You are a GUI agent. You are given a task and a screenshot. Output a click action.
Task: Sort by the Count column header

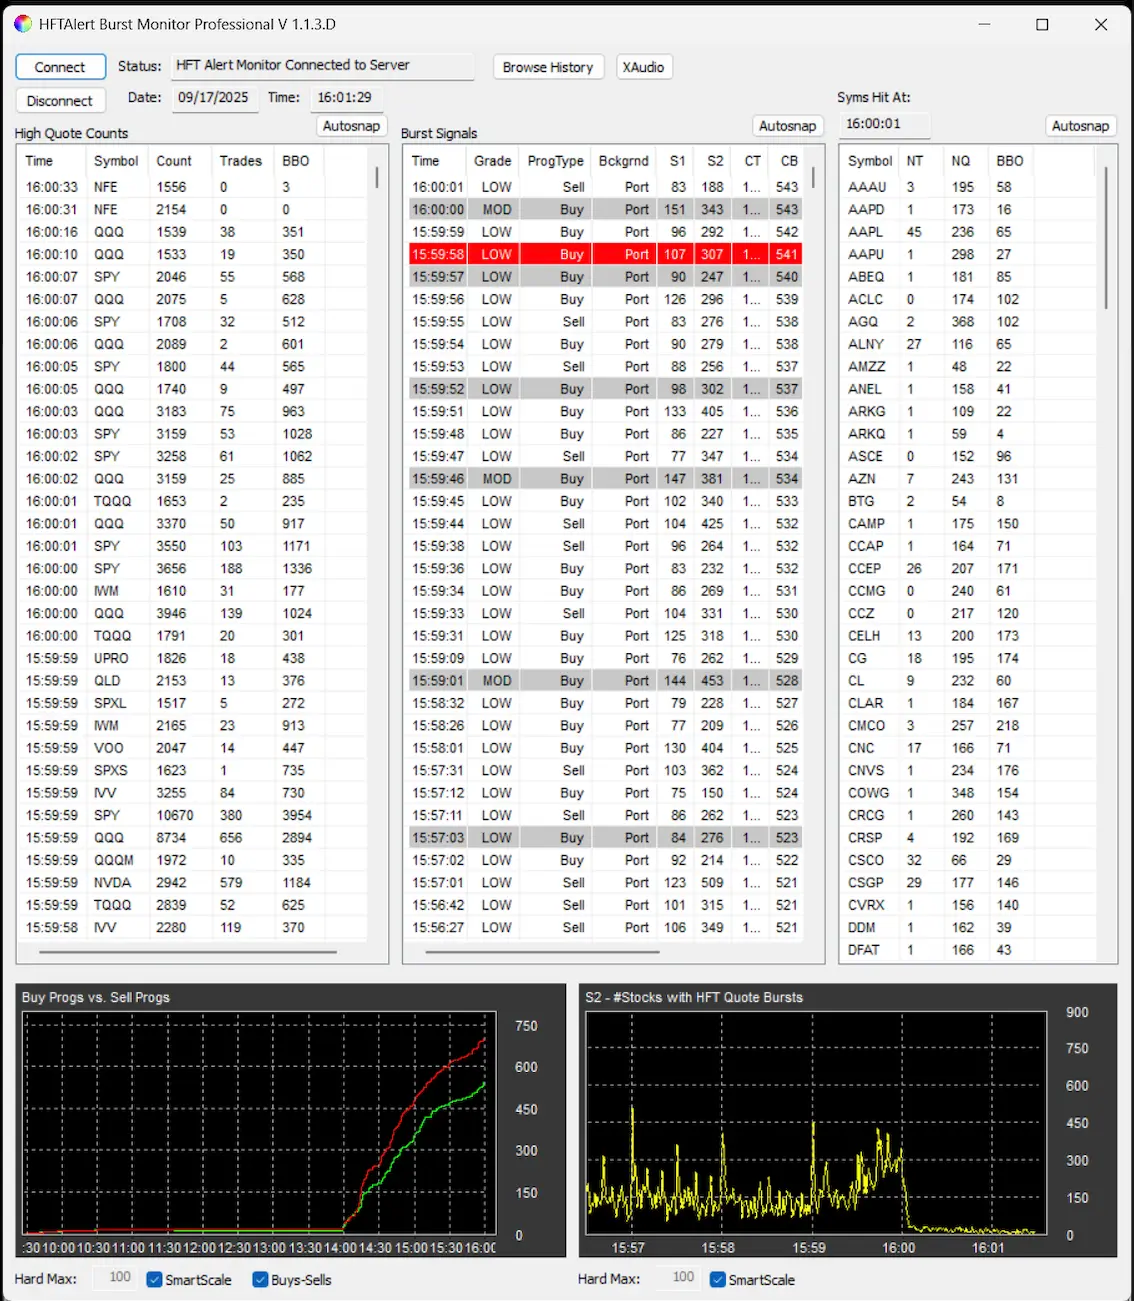click(x=174, y=161)
